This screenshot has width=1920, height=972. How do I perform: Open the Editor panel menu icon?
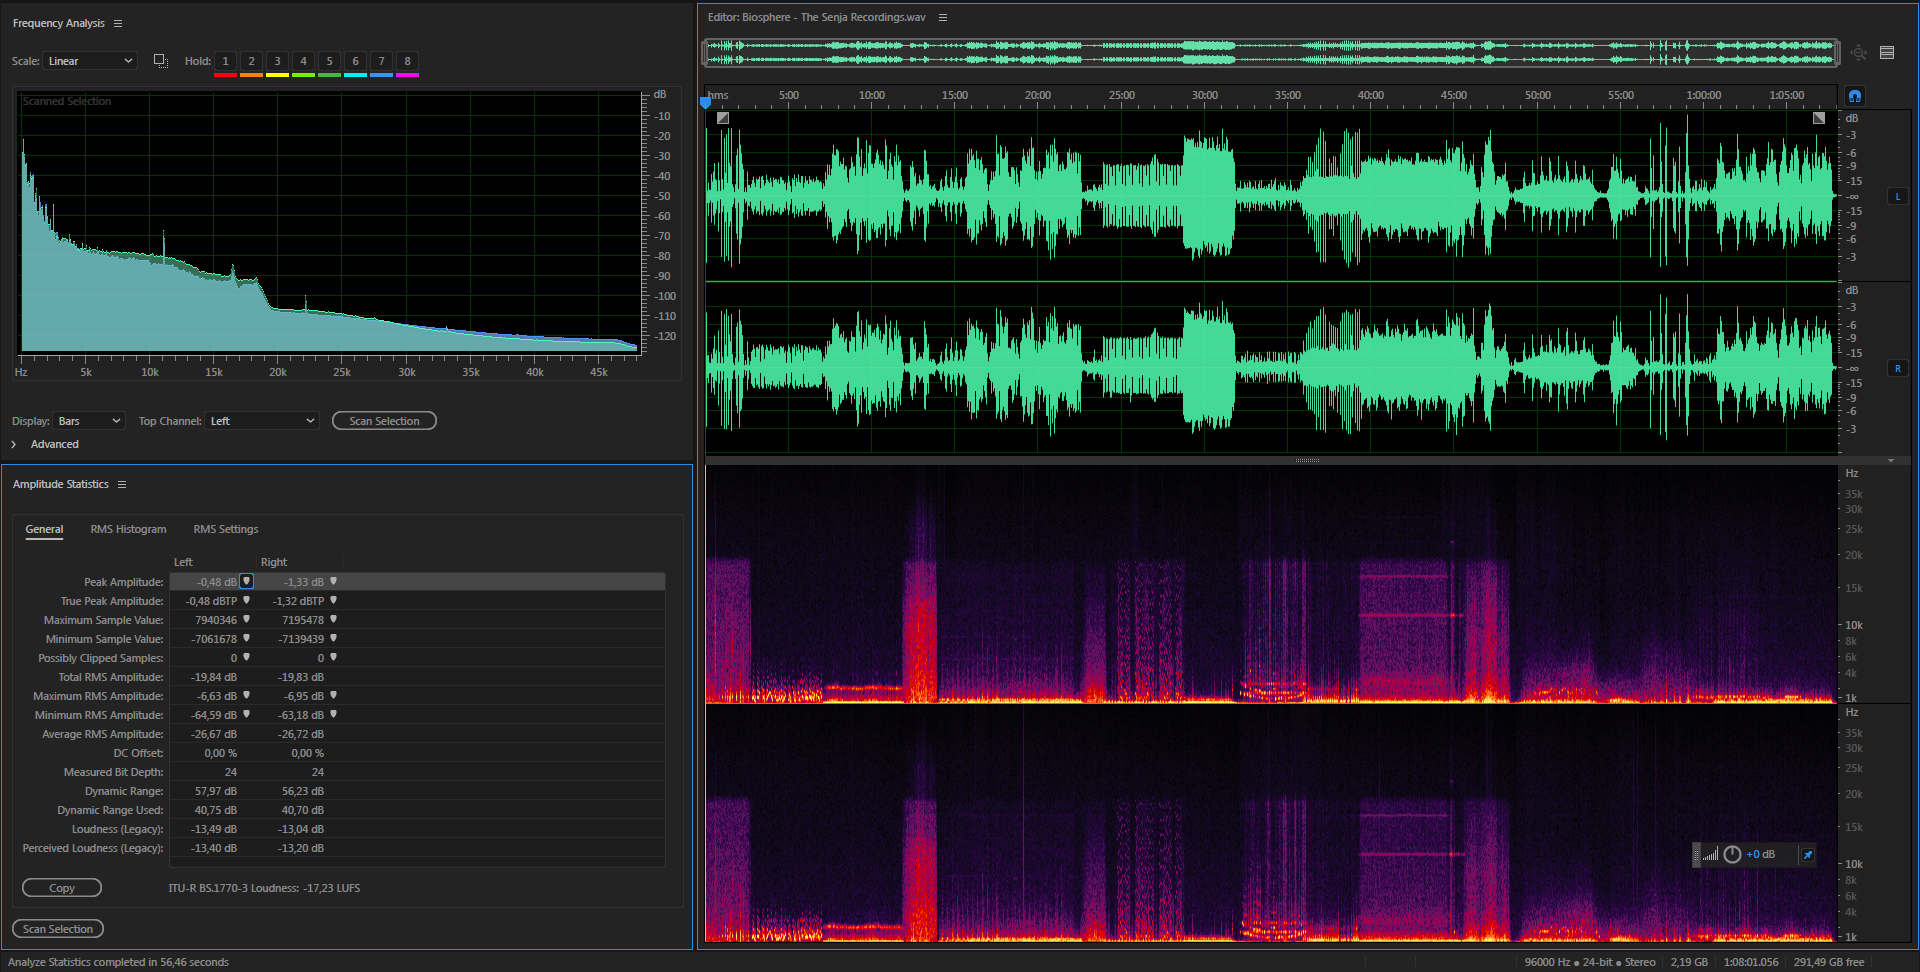(942, 17)
